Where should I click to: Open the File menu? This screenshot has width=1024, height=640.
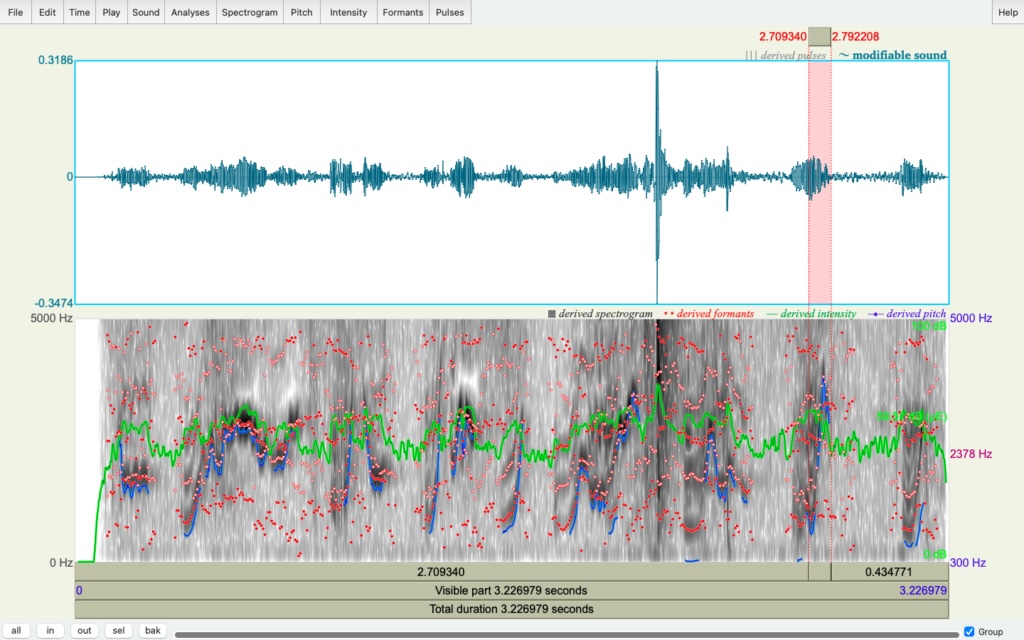(16, 12)
